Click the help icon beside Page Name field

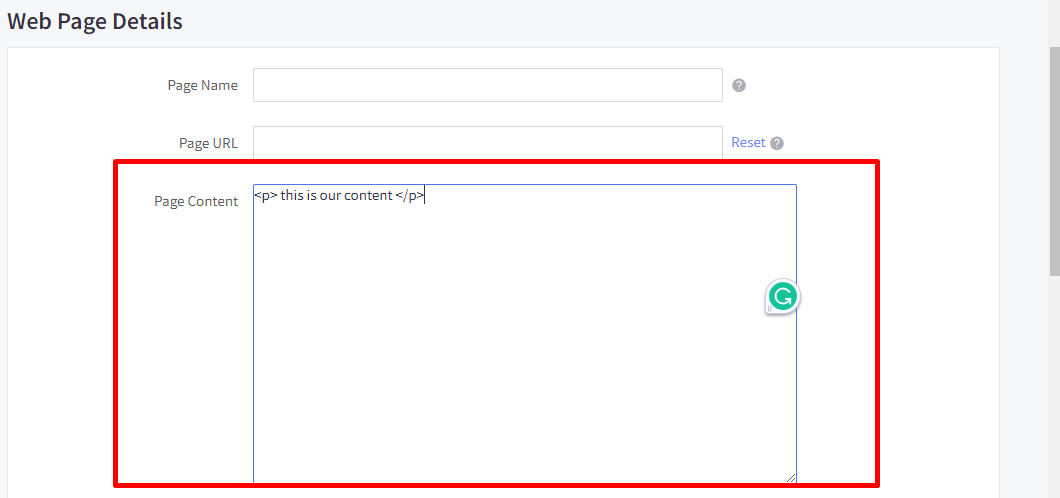coord(739,85)
